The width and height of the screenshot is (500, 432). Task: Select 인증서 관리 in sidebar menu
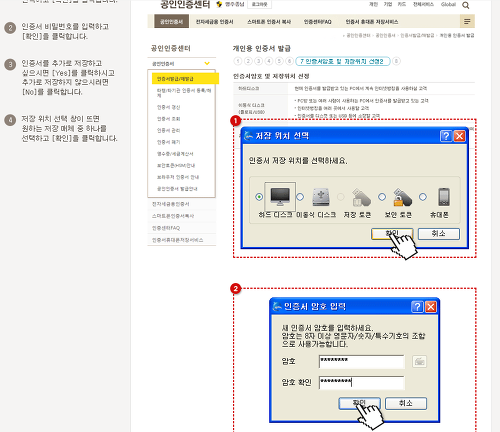point(168,131)
